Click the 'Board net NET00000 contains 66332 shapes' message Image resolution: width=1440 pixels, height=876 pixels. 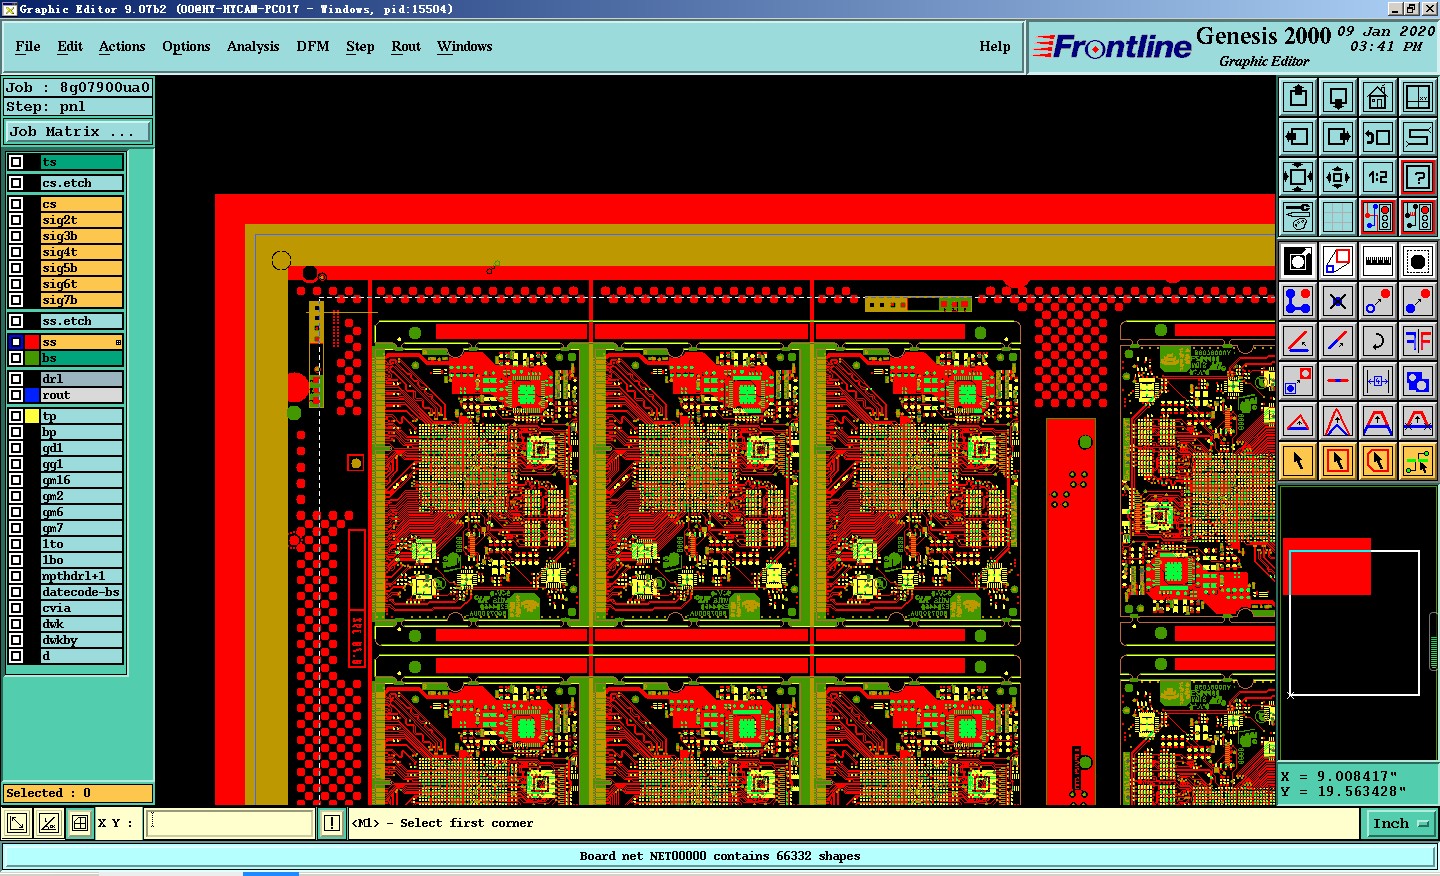(x=720, y=856)
